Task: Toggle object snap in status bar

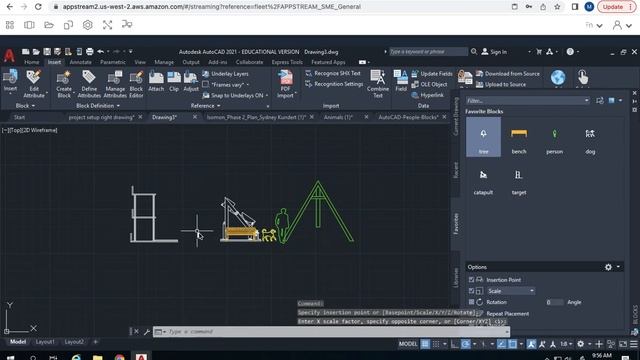Action: point(513,344)
